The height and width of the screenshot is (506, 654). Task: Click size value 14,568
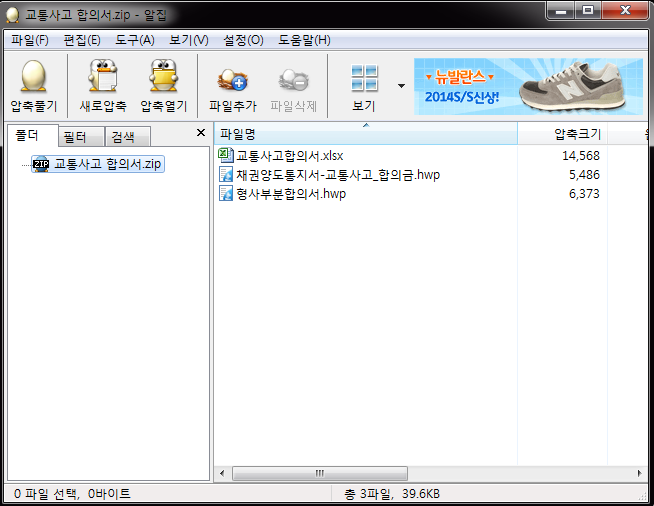click(x=581, y=156)
